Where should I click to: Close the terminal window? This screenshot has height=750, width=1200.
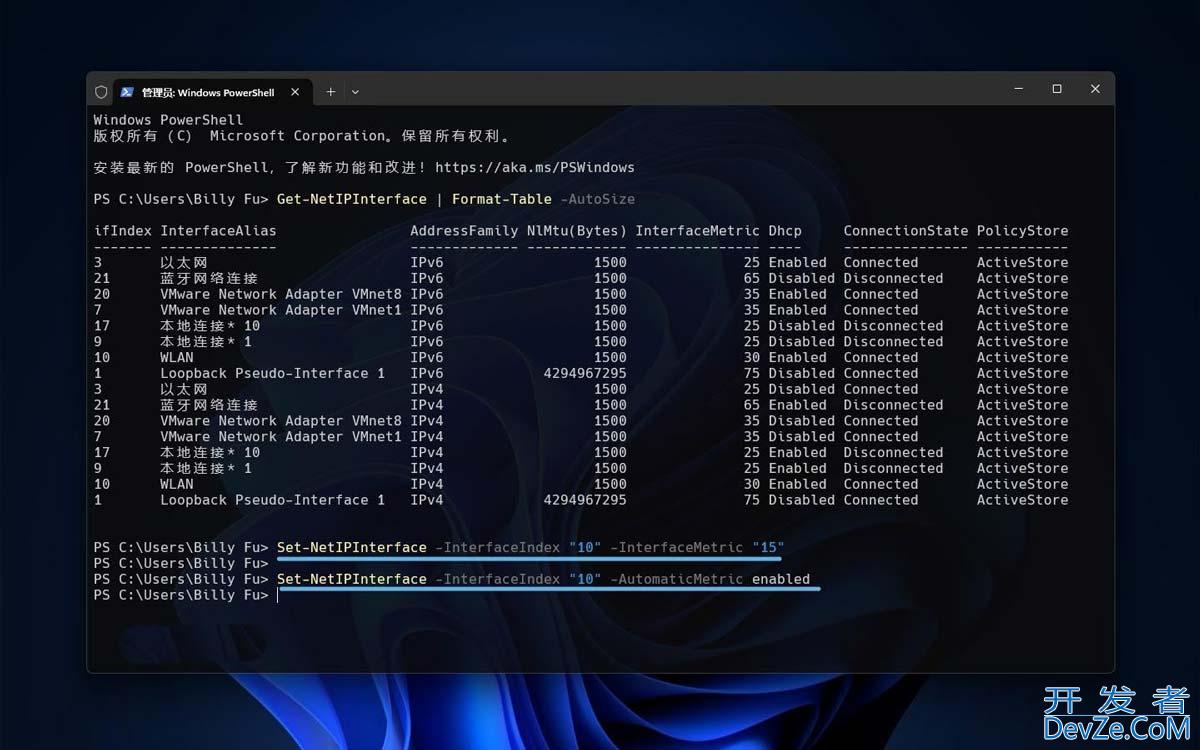(x=1095, y=89)
